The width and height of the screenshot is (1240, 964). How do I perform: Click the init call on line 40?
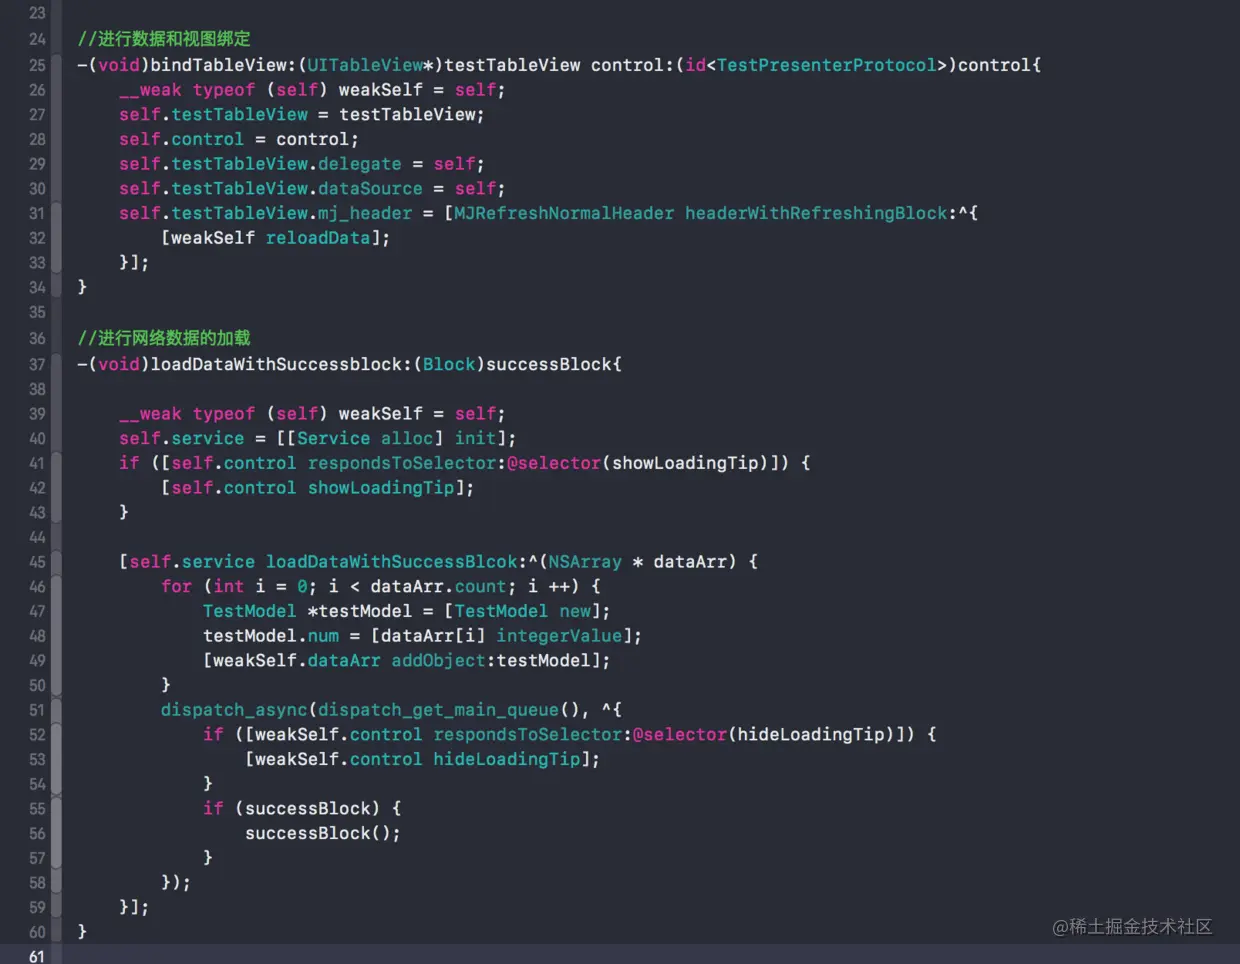pyautogui.click(x=475, y=438)
